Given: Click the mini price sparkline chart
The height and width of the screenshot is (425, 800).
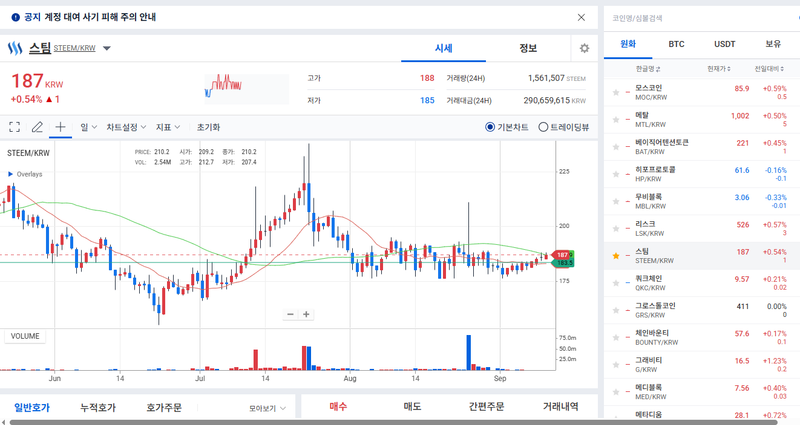Looking at the screenshot, I should [x=246, y=89].
